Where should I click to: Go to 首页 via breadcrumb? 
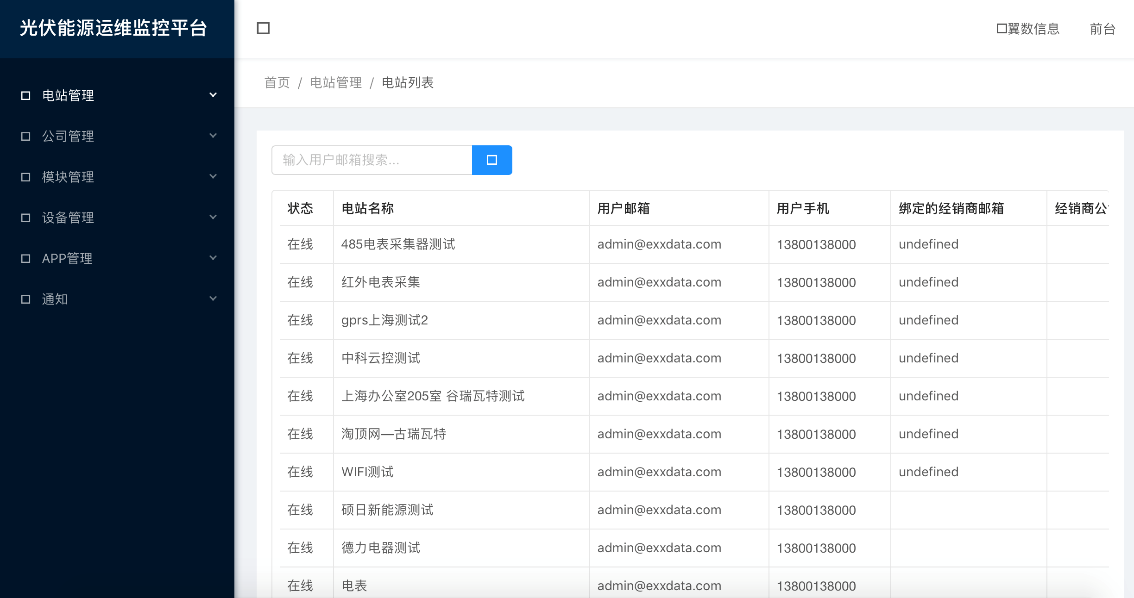pyautogui.click(x=277, y=83)
